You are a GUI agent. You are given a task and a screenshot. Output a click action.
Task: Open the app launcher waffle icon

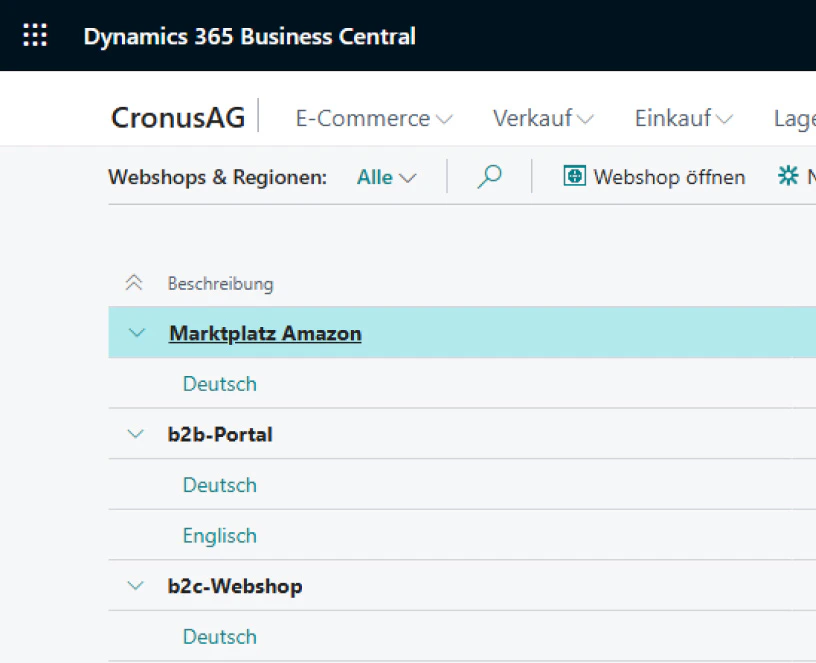(x=35, y=35)
